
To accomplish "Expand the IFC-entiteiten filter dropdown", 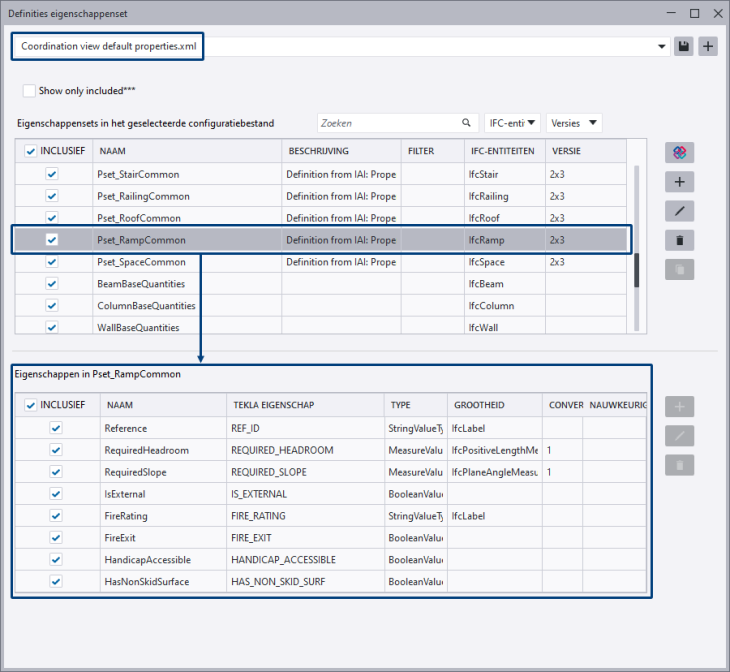I will coord(512,123).
